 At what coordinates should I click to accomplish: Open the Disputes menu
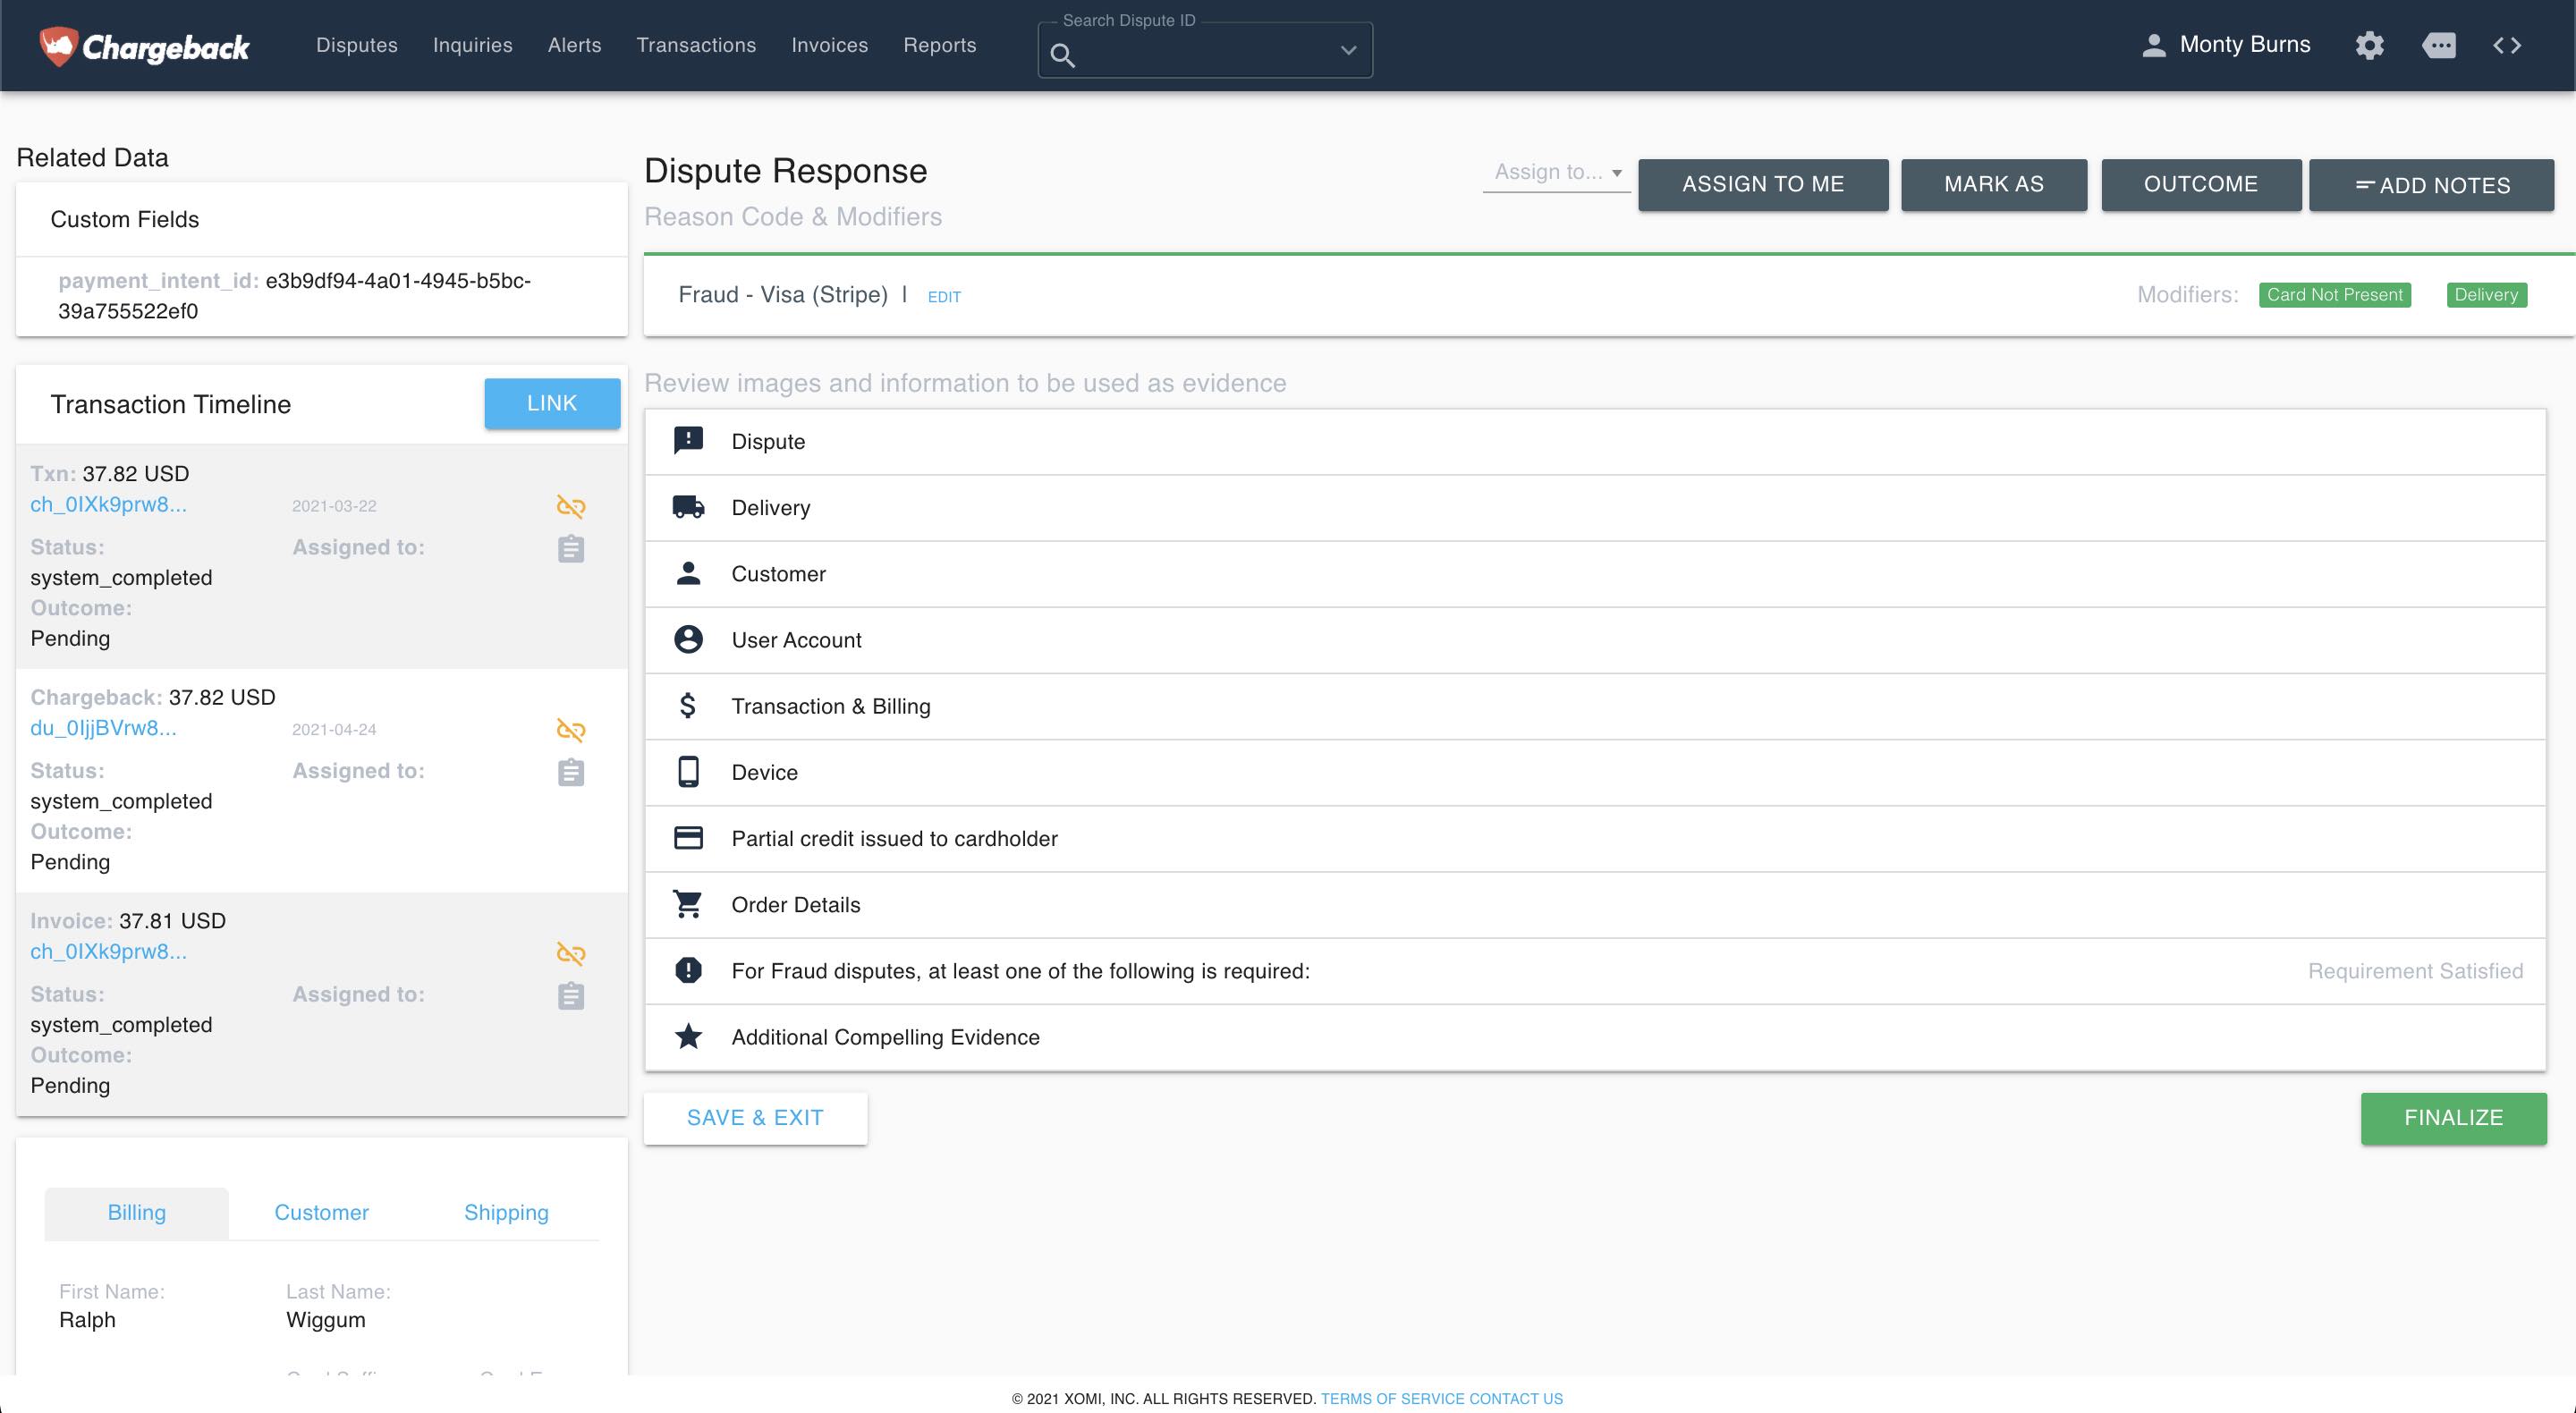pyautogui.click(x=357, y=45)
